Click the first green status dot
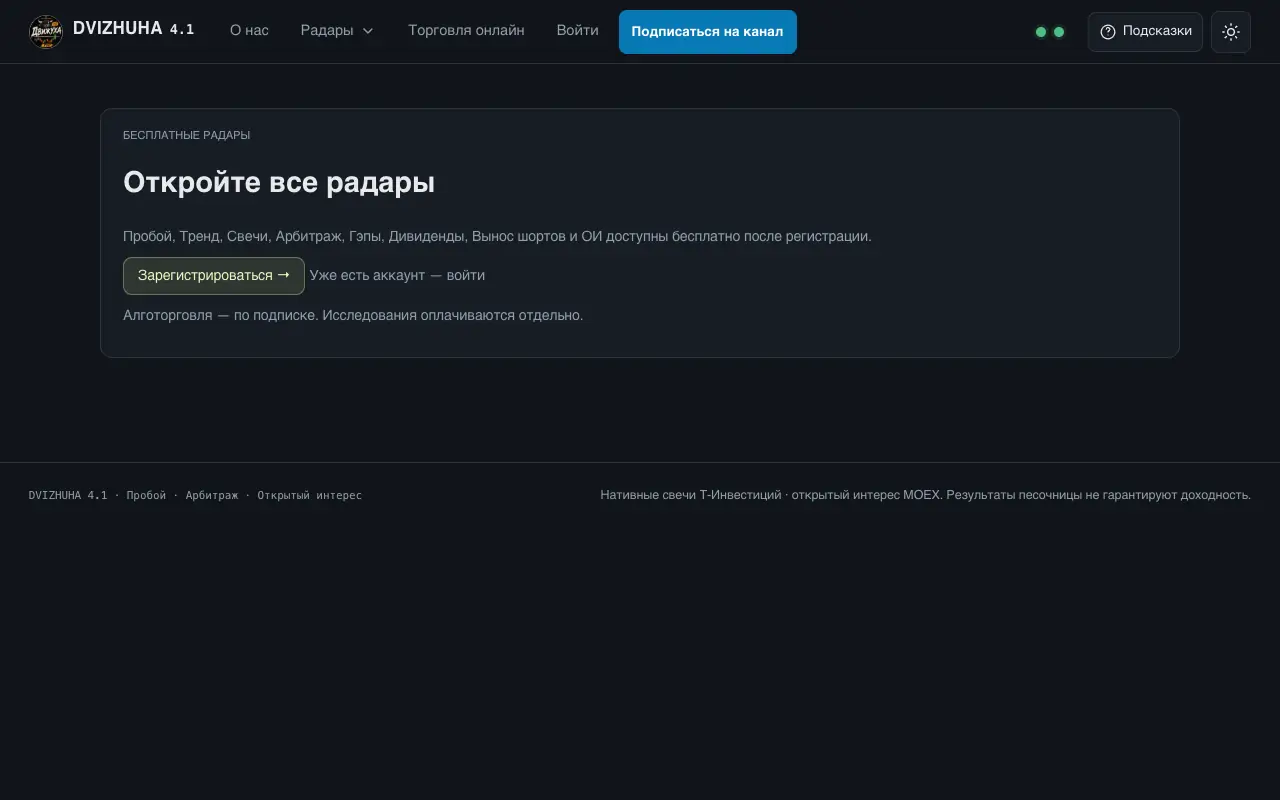Viewport: 1280px width, 800px height. (1041, 32)
